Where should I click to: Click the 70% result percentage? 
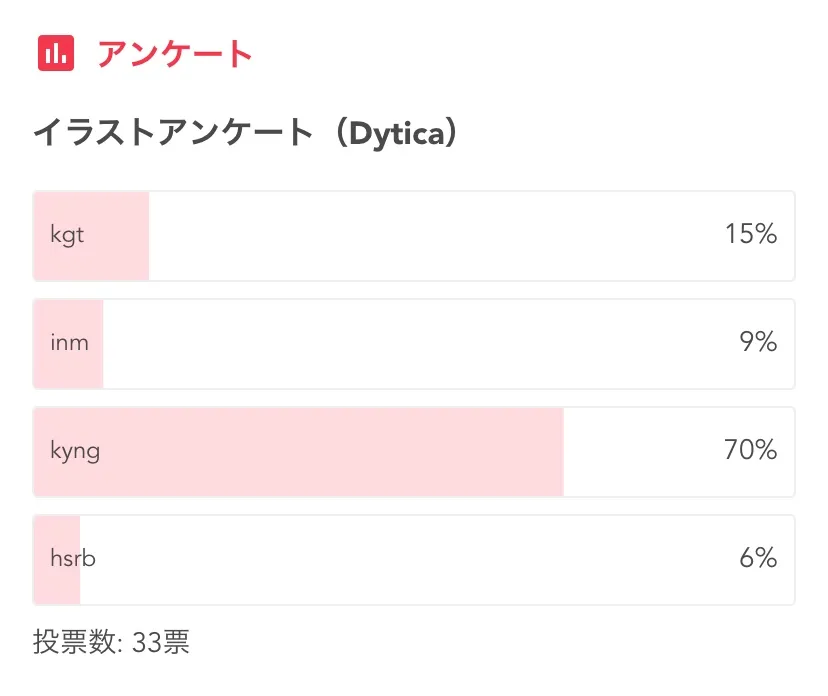[x=750, y=451]
